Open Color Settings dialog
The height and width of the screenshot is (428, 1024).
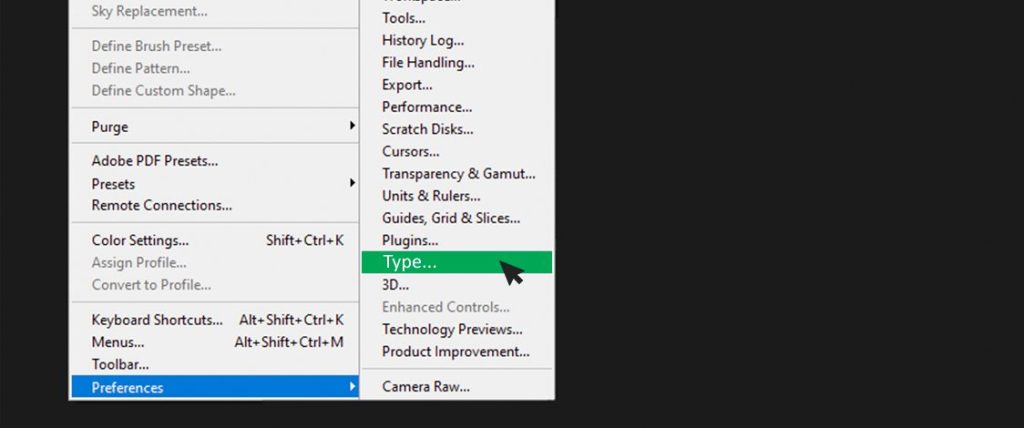click(140, 241)
